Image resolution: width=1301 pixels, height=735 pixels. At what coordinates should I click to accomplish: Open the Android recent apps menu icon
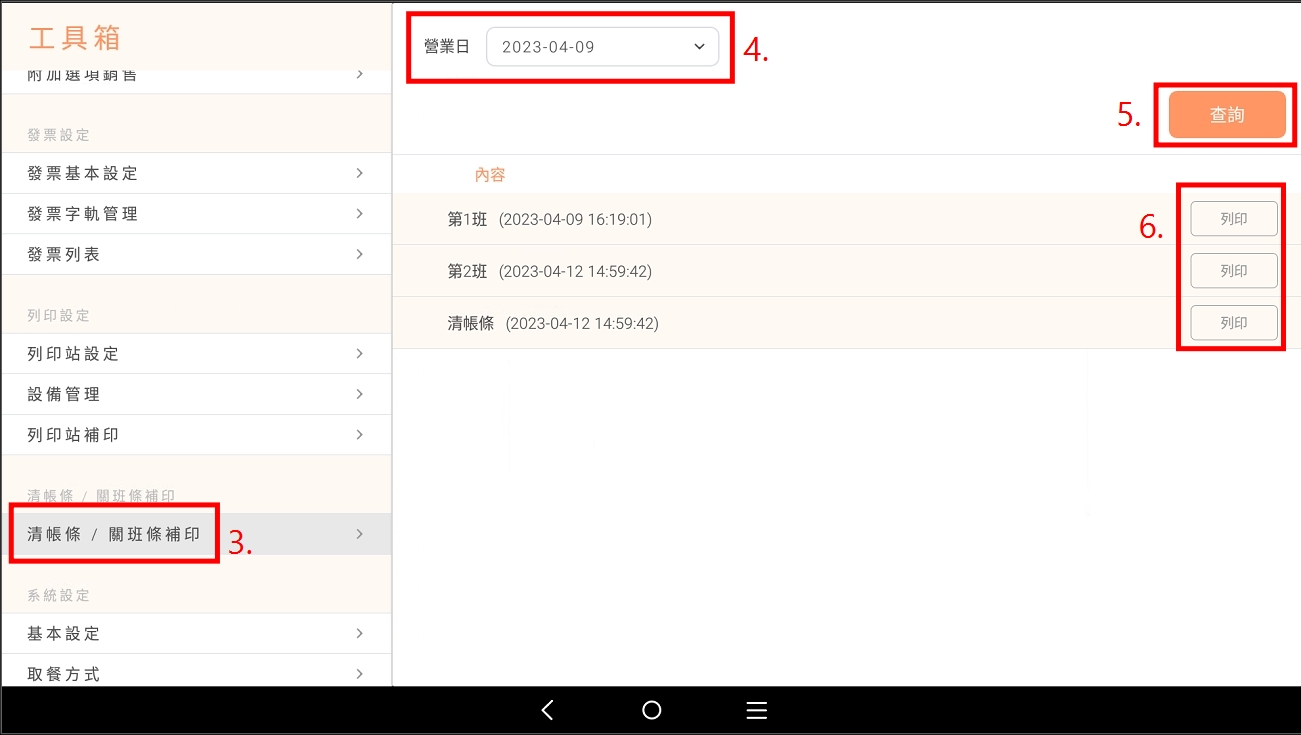pyautogui.click(x=756, y=710)
